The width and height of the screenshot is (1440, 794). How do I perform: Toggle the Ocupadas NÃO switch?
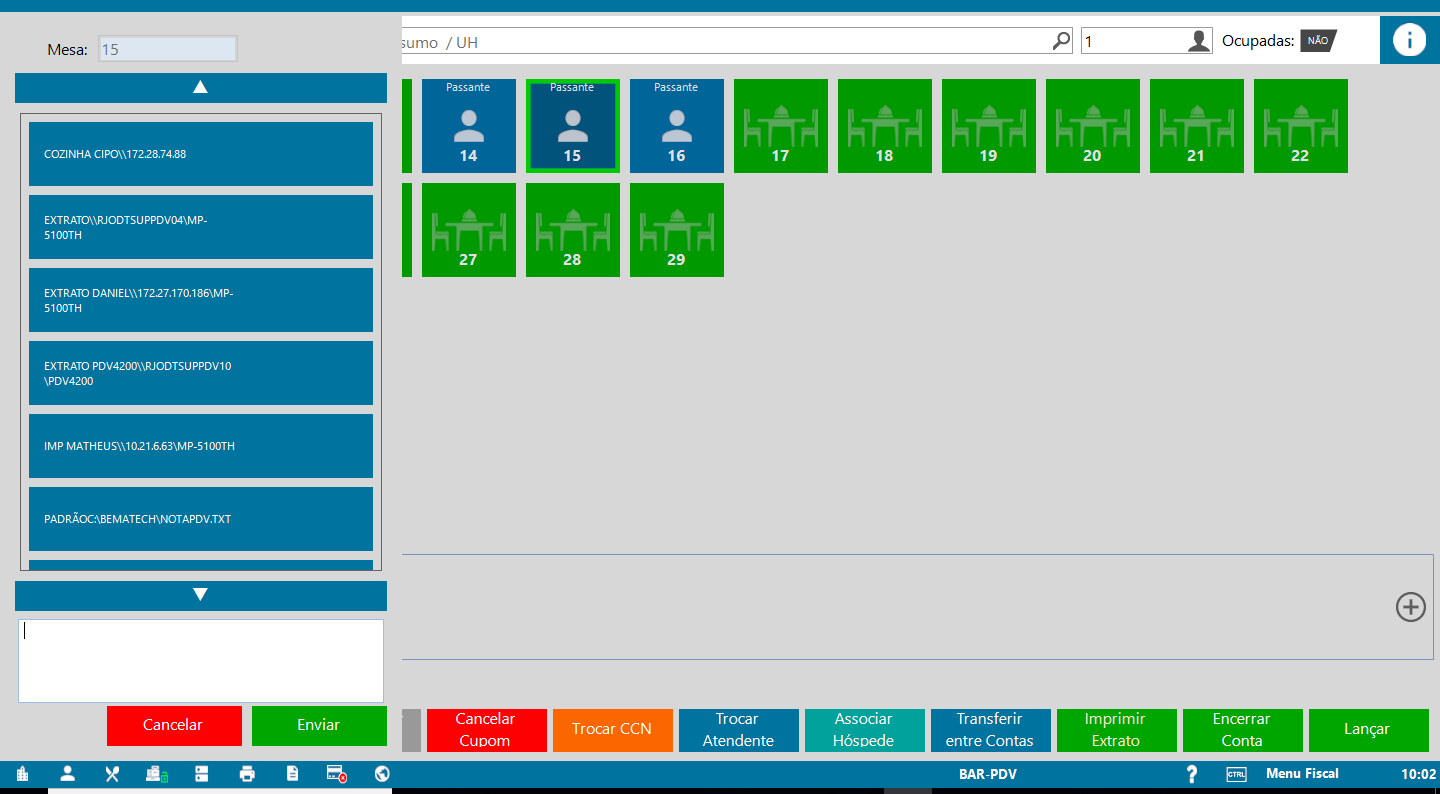coord(1318,41)
